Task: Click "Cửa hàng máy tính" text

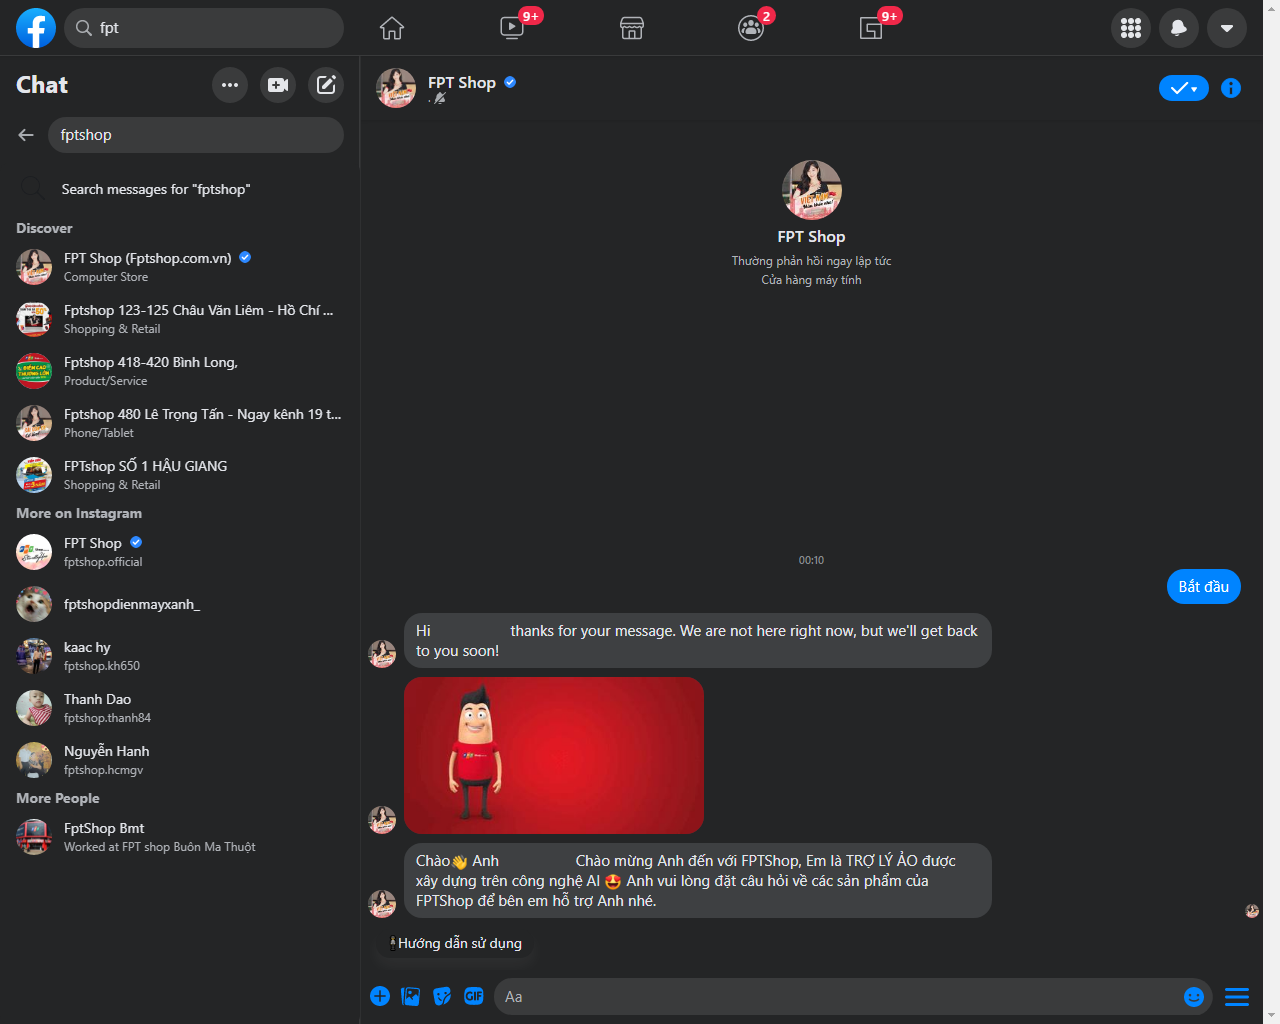Action: pos(811,280)
